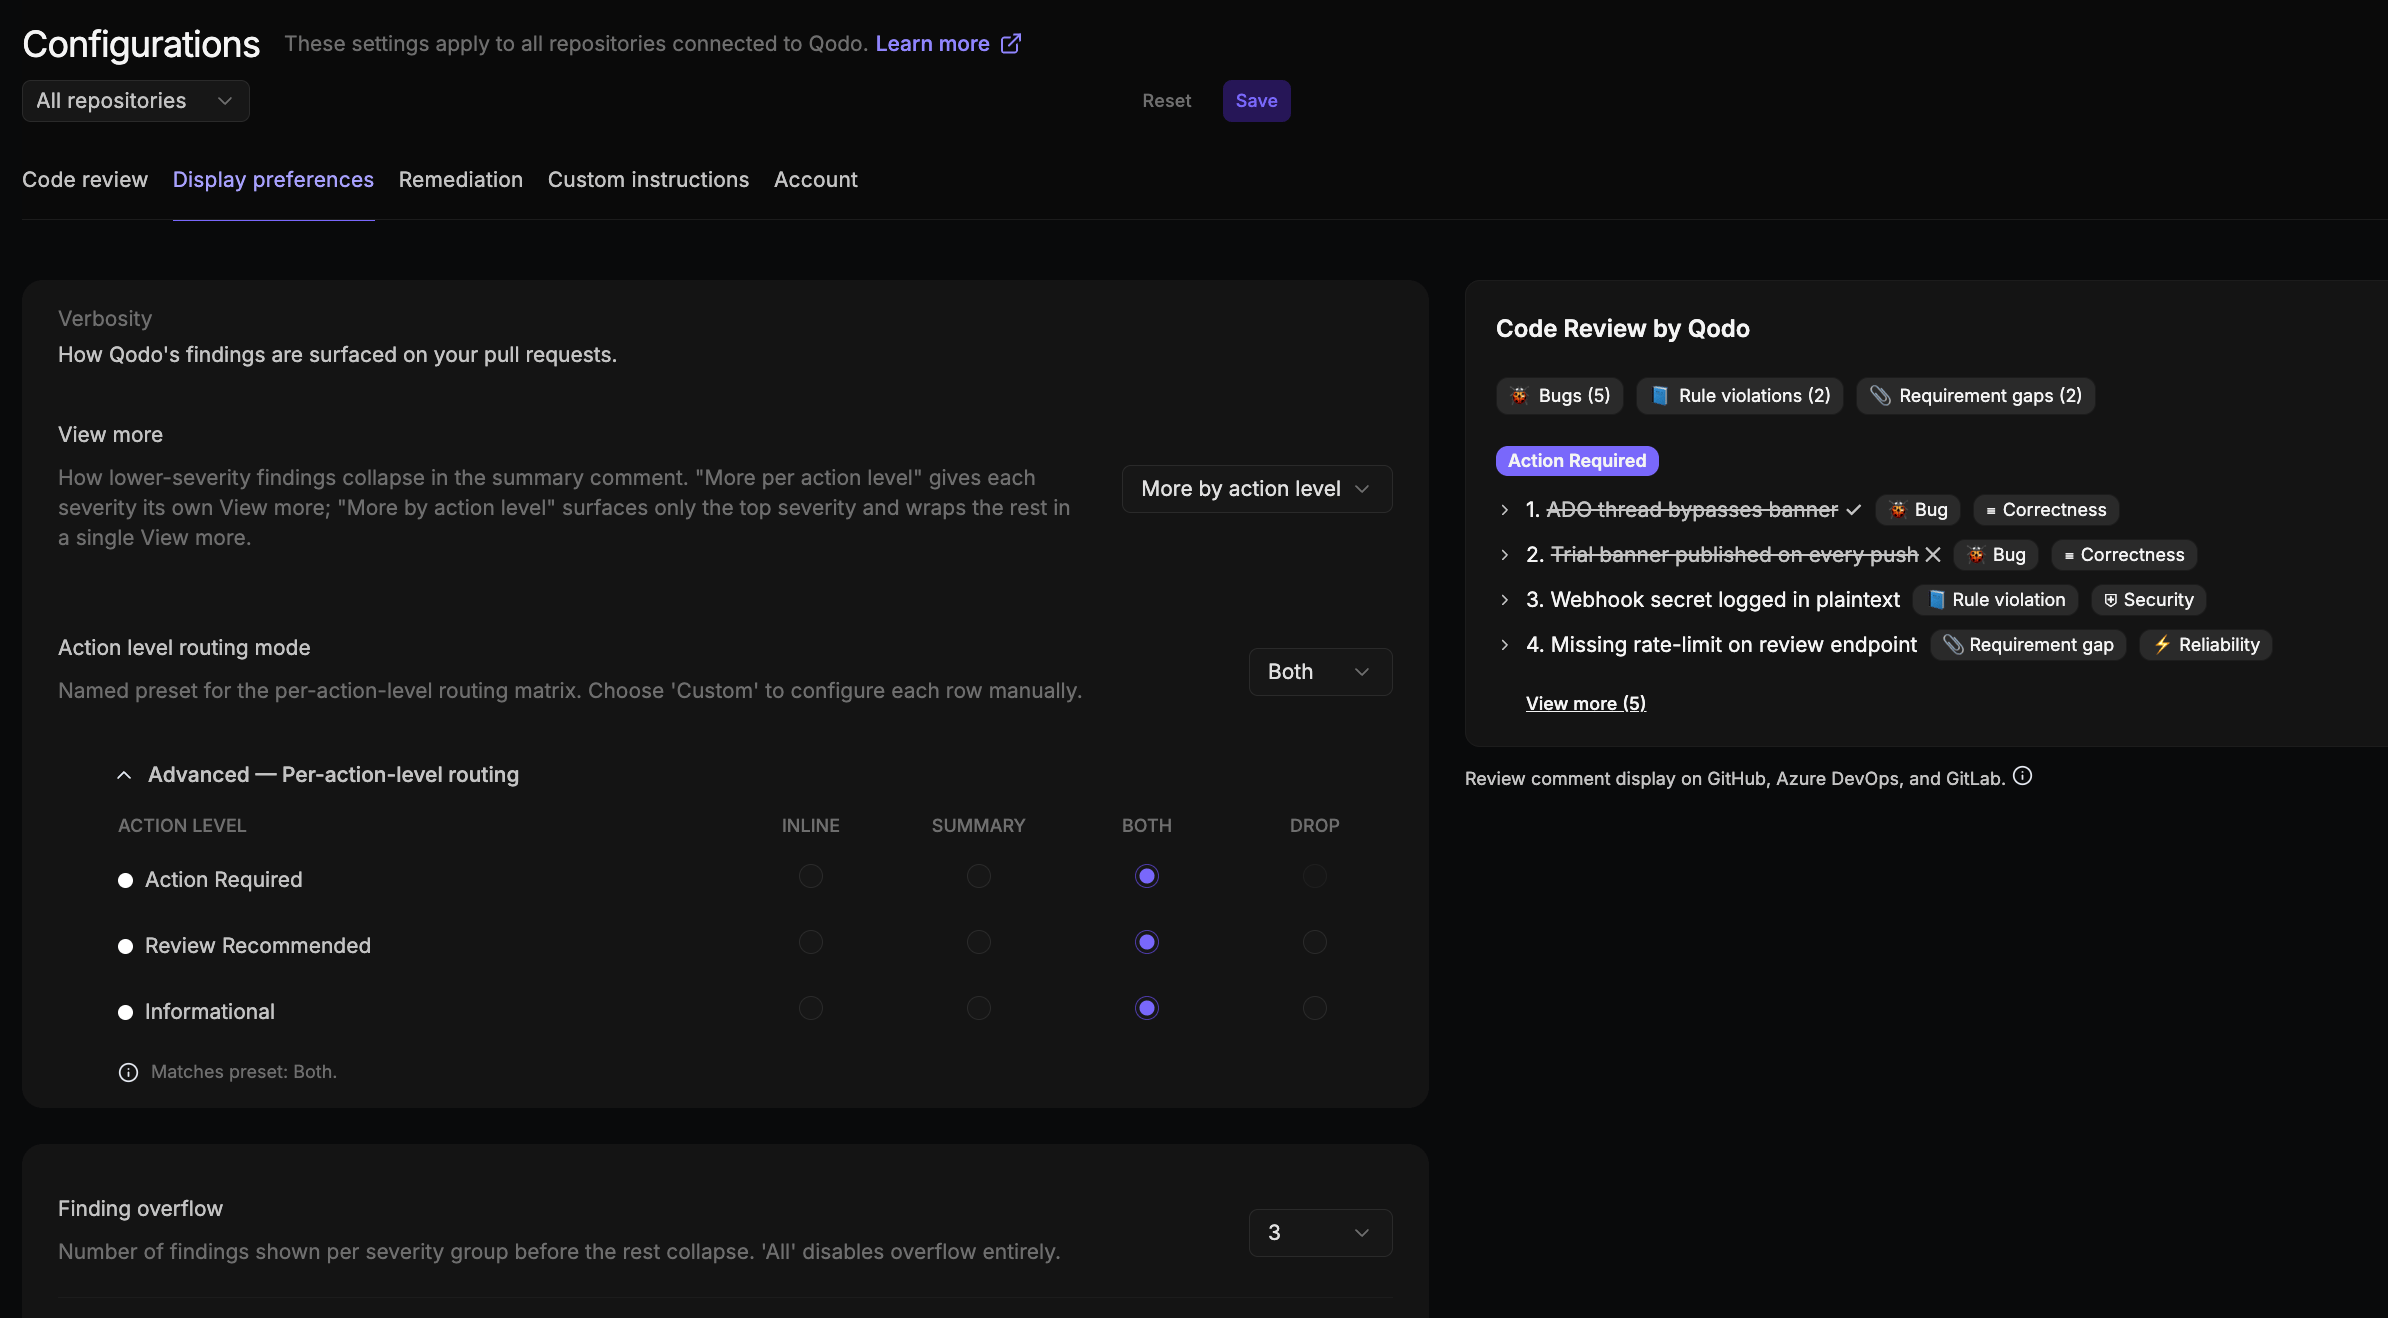Click the Configurations page title

pyautogui.click(x=141, y=44)
